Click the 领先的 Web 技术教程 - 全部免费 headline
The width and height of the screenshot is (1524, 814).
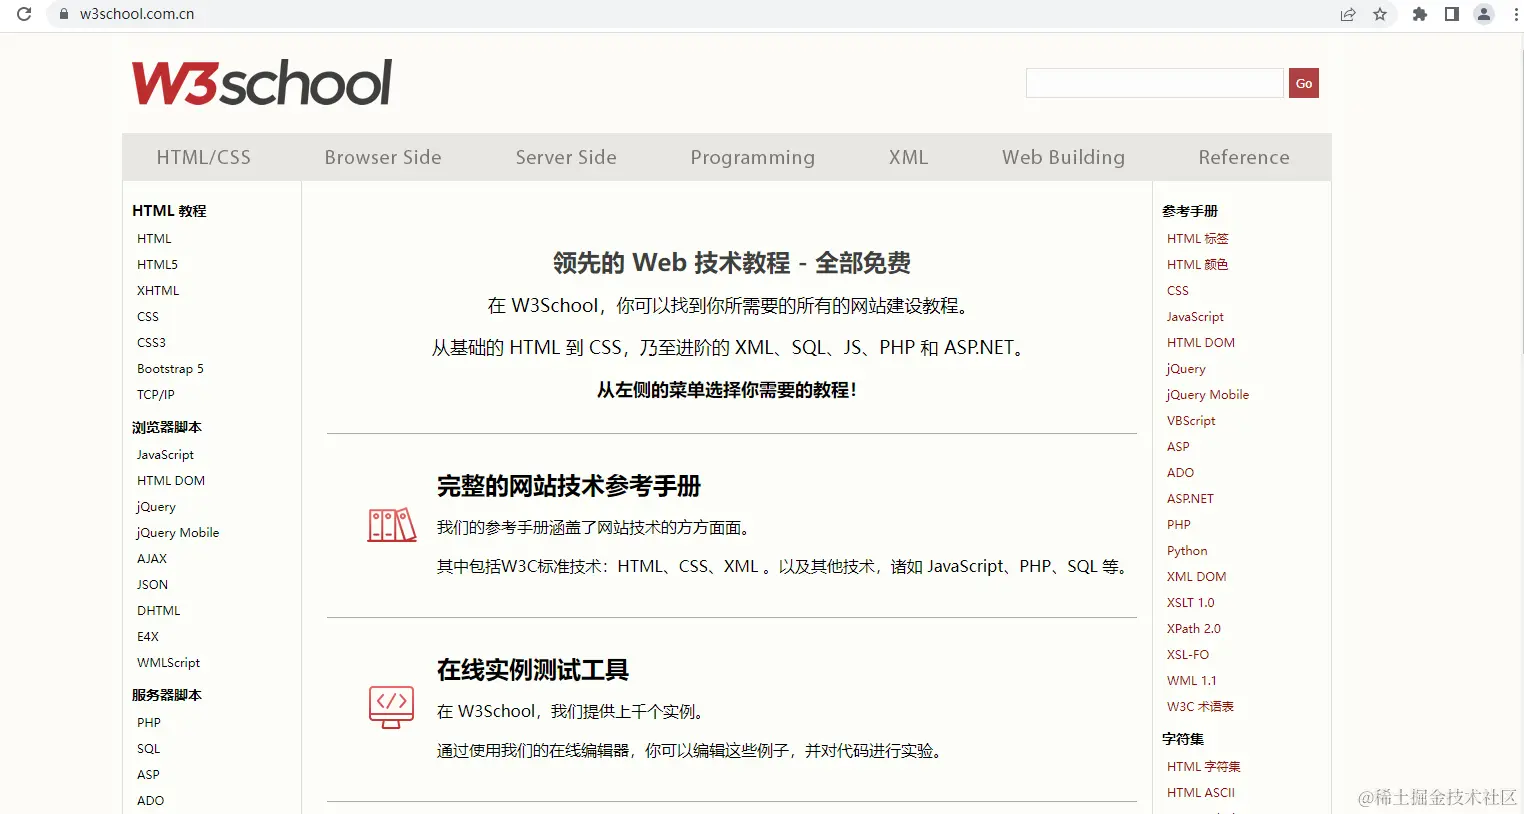click(x=732, y=263)
